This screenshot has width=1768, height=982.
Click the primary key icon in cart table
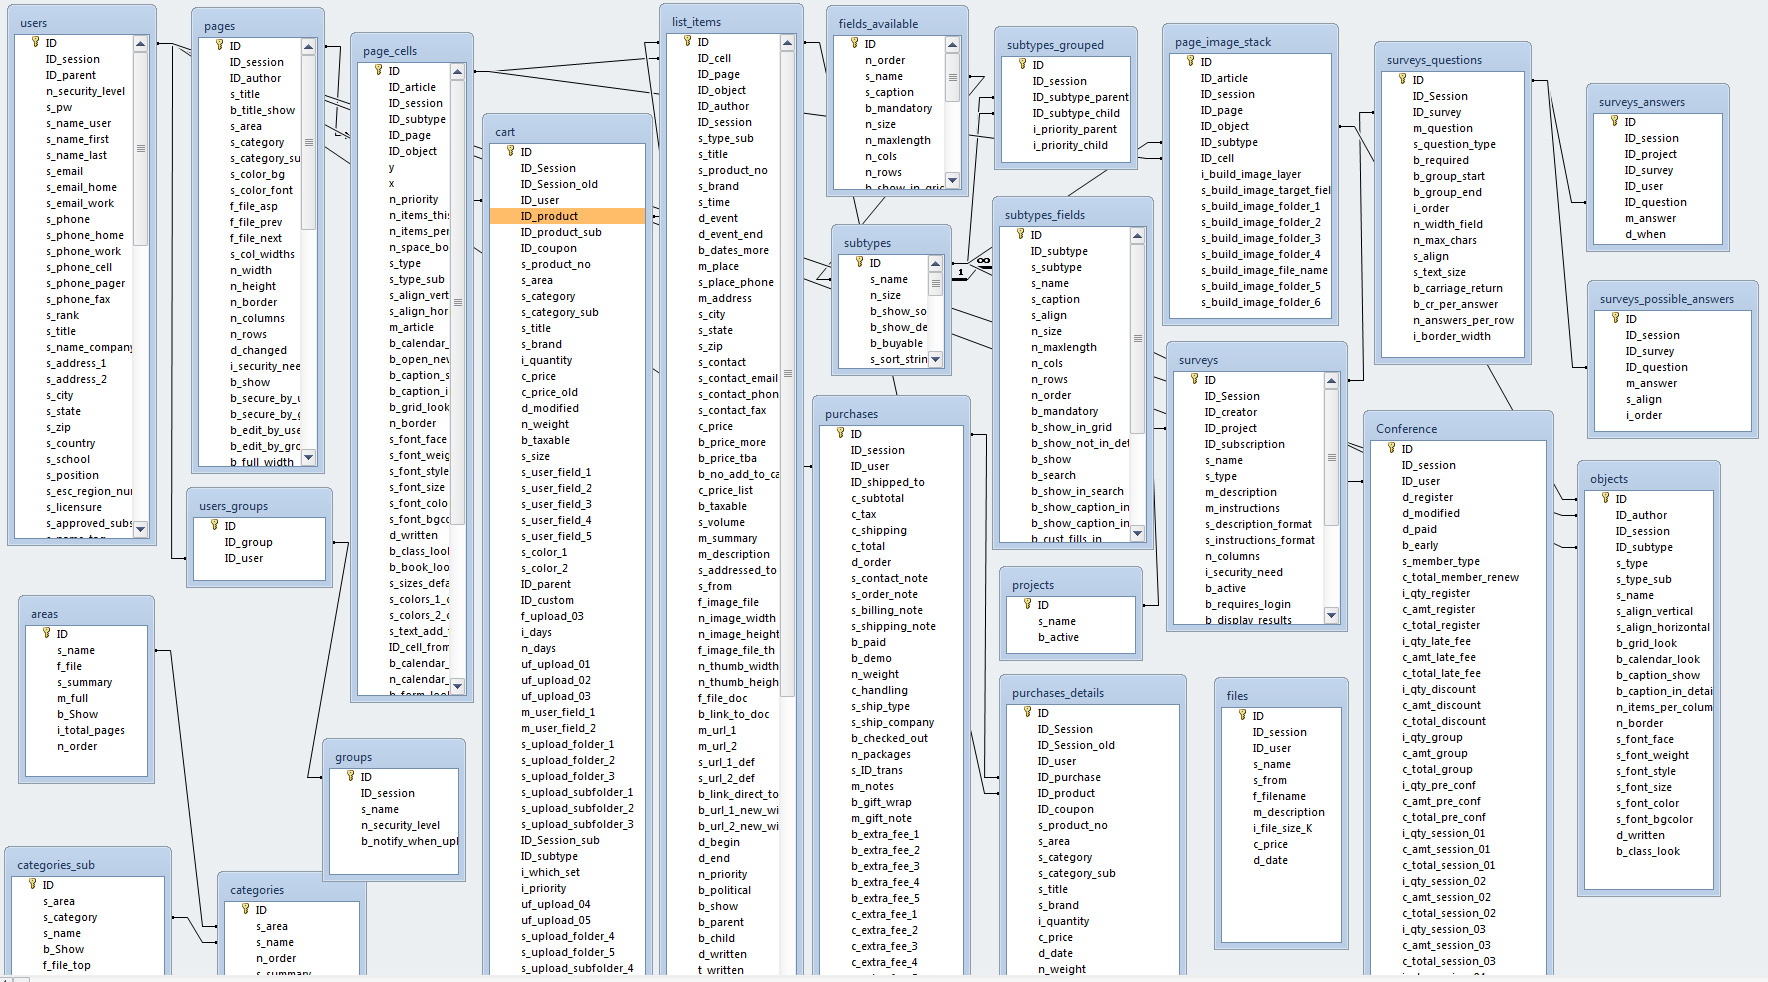(510, 151)
